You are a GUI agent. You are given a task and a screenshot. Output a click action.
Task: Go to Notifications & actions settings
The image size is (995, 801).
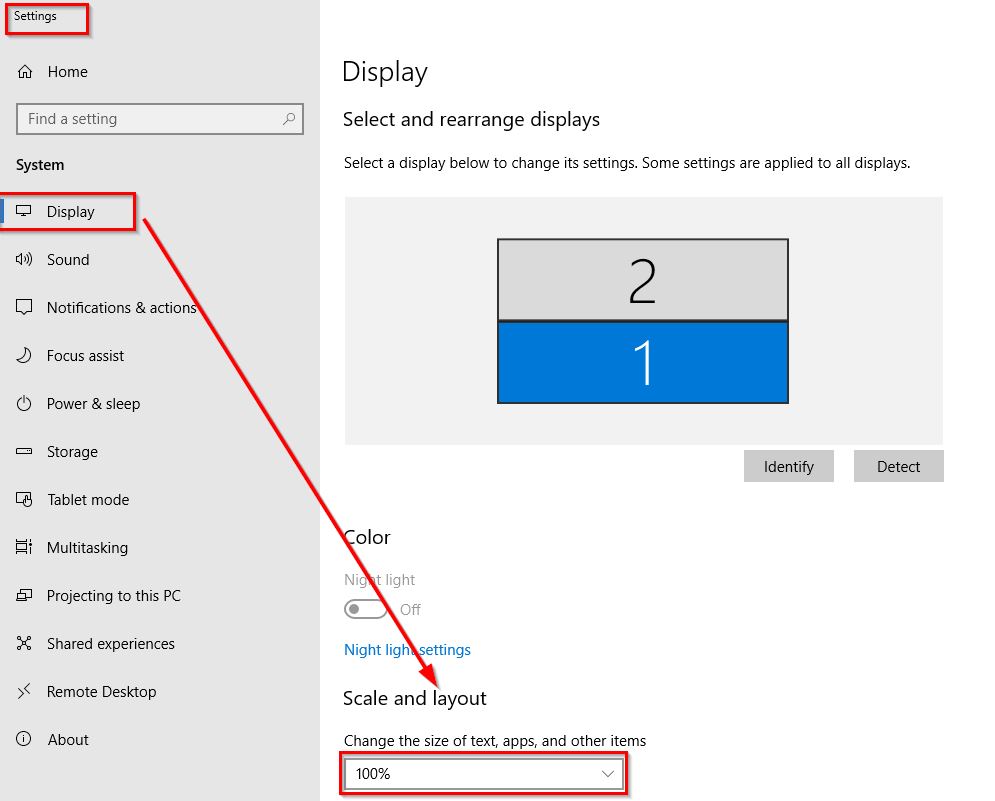(x=122, y=308)
